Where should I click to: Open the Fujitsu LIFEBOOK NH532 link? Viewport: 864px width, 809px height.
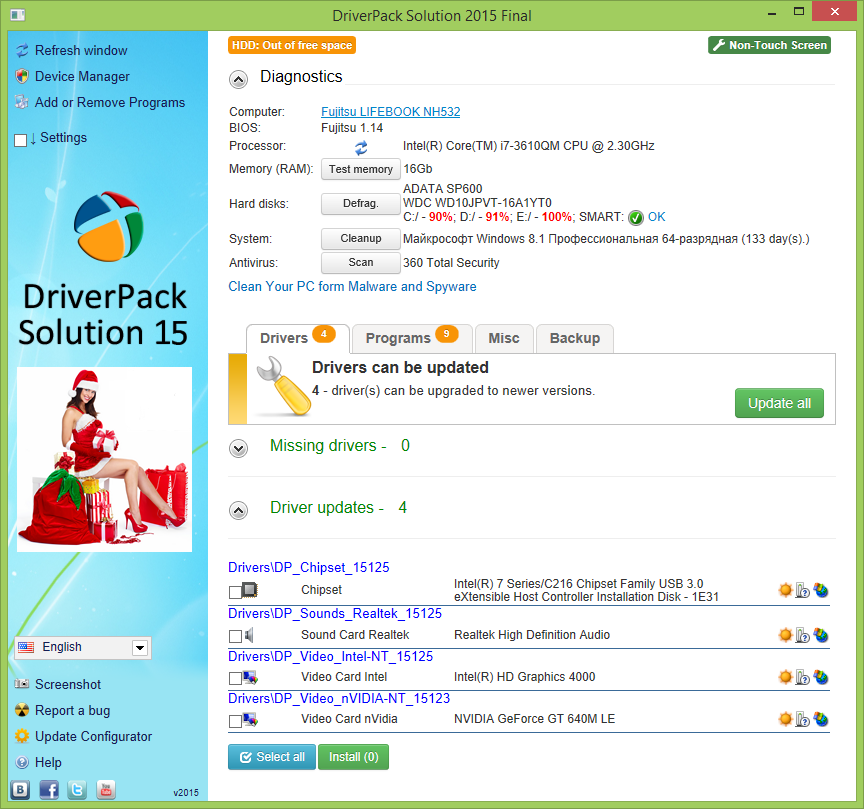[390, 112]
